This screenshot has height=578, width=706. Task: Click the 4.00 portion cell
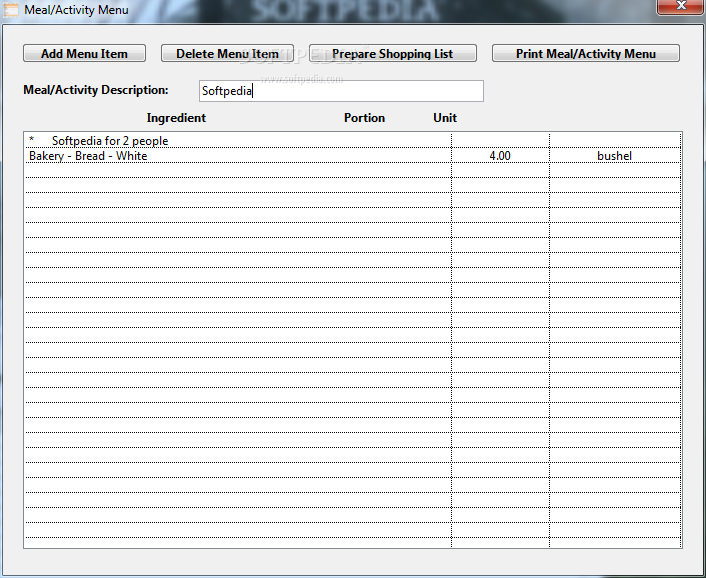point(500,156)
